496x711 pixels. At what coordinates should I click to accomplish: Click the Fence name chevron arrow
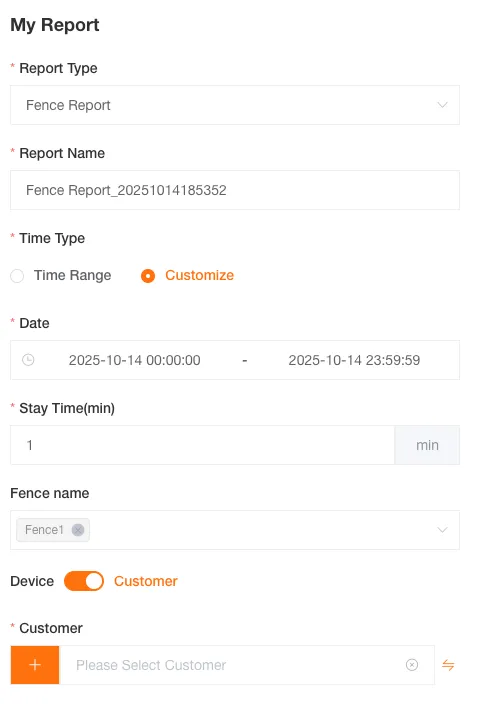(x=442, y=530)
